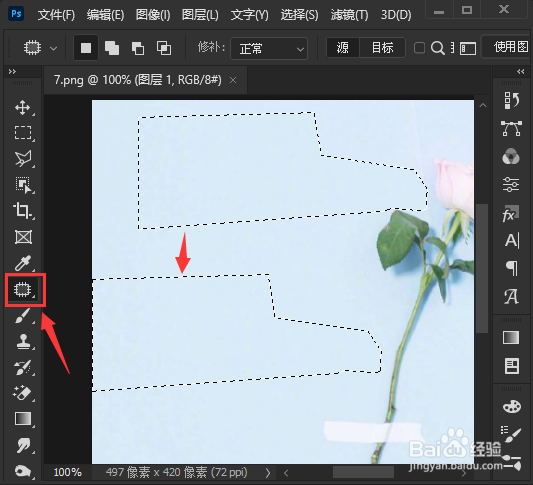533x485 pixels.
Task: Click the 497 像素 x 420 像素 status text
Action: coord(176,472)
